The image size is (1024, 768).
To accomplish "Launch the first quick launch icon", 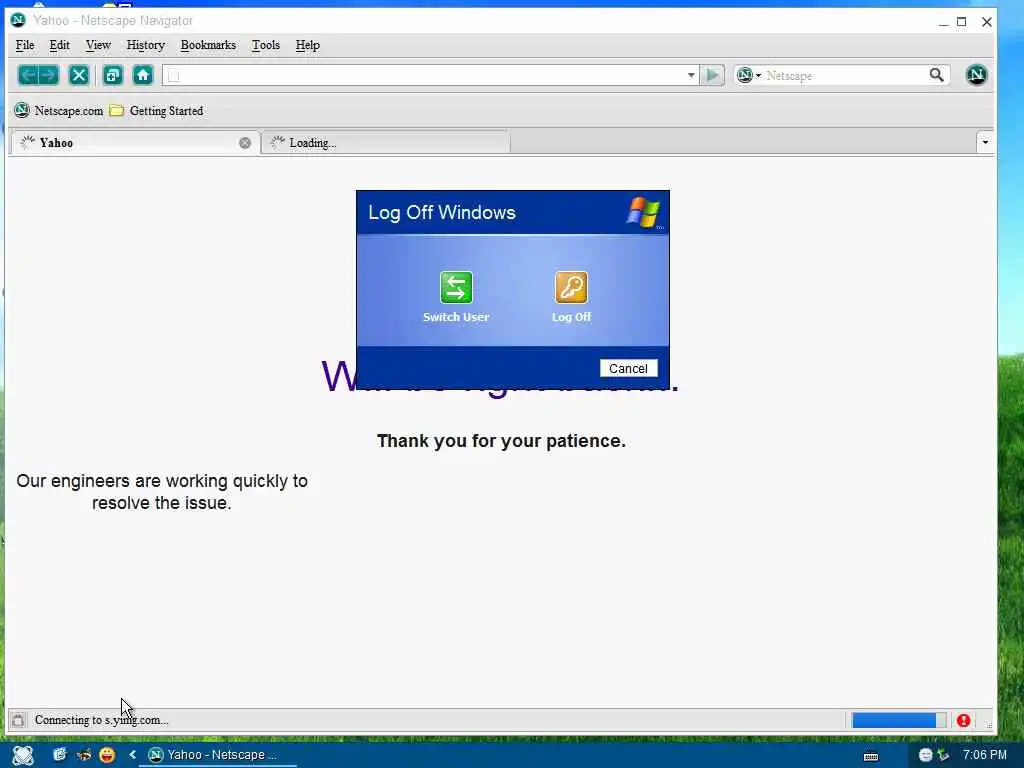I will point(60,755).
